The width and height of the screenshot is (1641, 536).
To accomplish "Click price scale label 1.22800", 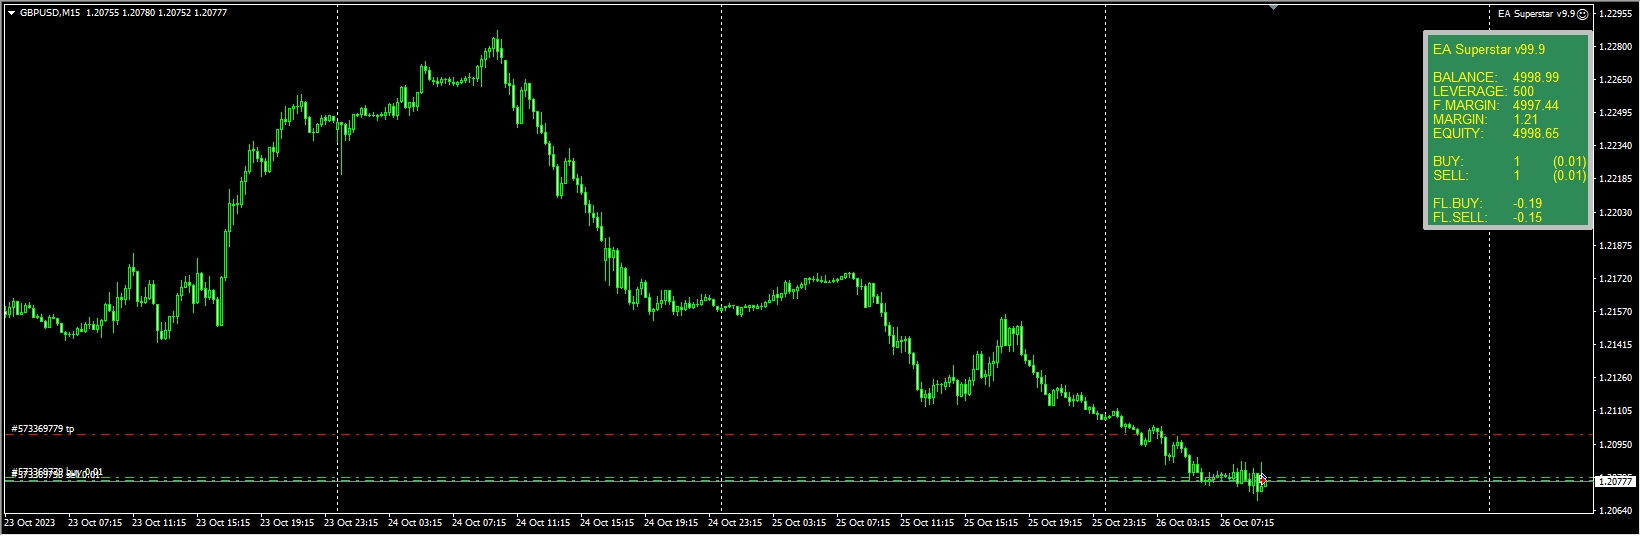I will 1616,47.
